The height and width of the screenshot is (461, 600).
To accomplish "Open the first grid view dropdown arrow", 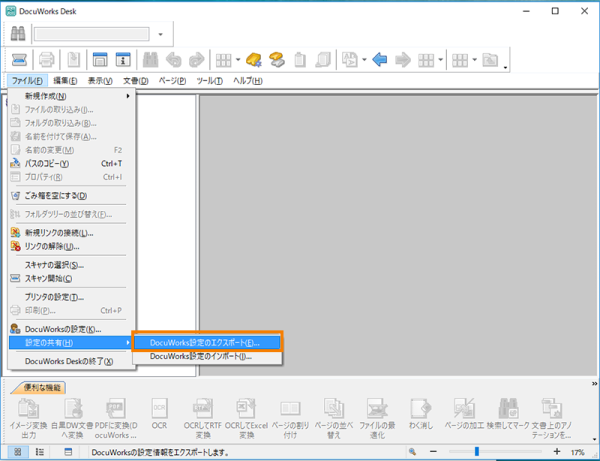I will pyautogui.click(x=238, y=60).
